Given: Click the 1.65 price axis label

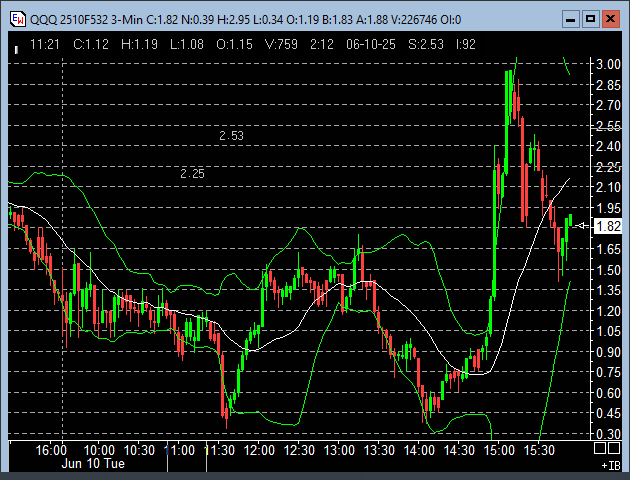Looking at the screenshot, I should 608,249.
